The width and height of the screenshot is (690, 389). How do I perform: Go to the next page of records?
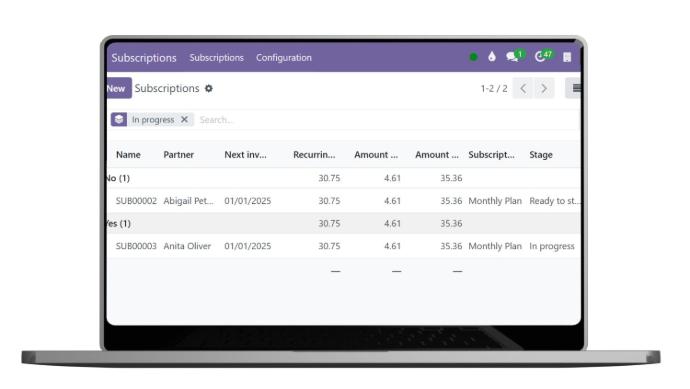[544, 88]
